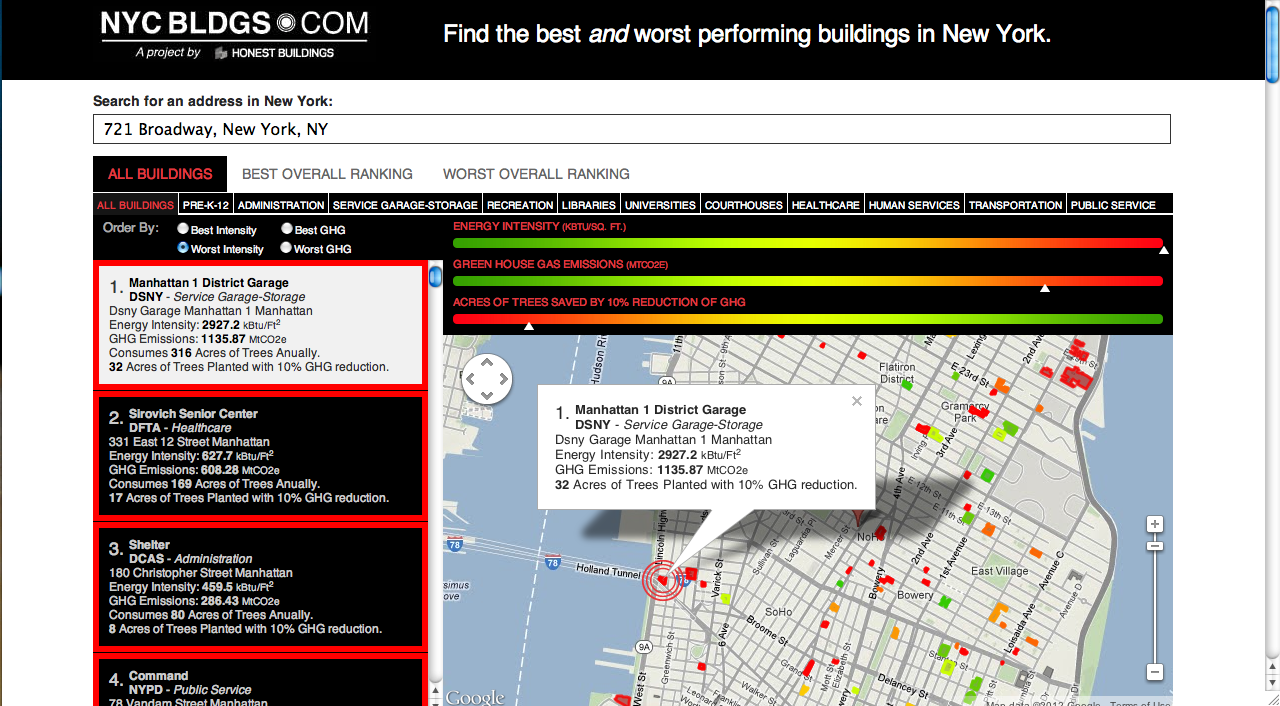The width and height of the screenshot is (1280, 706).
Task: Select Best Intensity ordering
Action: 183,230
